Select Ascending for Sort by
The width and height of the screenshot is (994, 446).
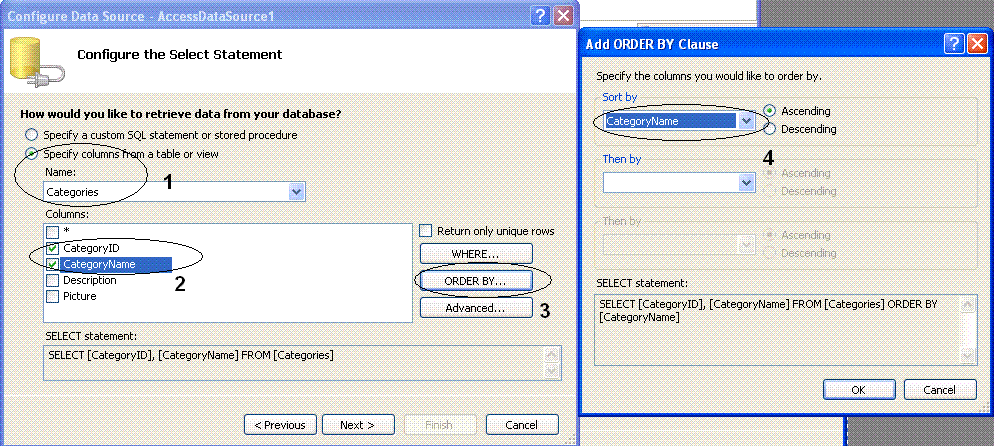tap(770, 111)
